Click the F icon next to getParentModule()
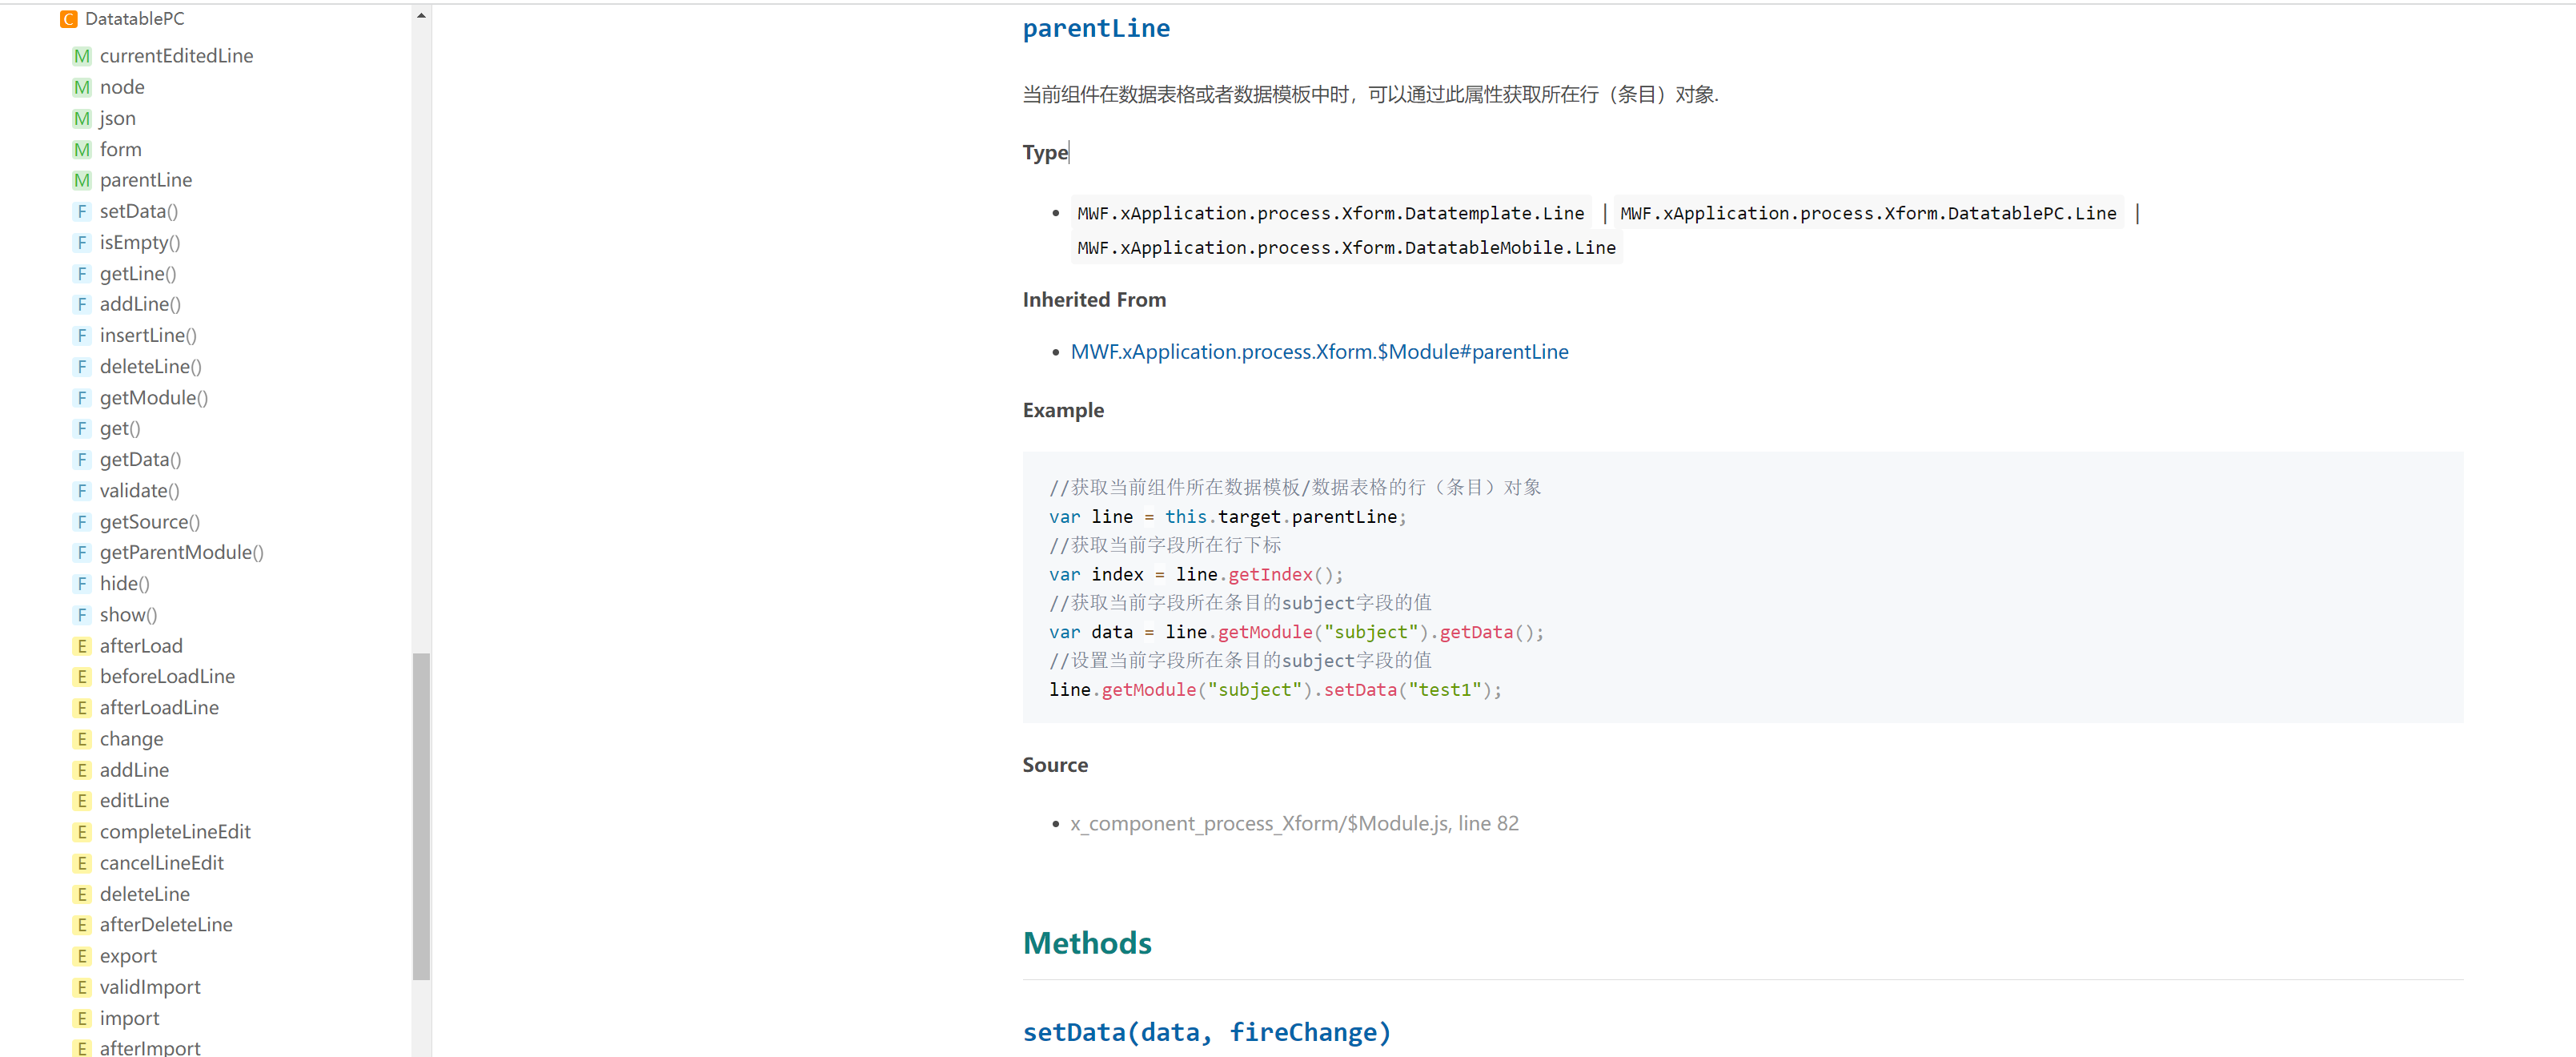Screen dimensions: 2576x1057 coord(82,552)
